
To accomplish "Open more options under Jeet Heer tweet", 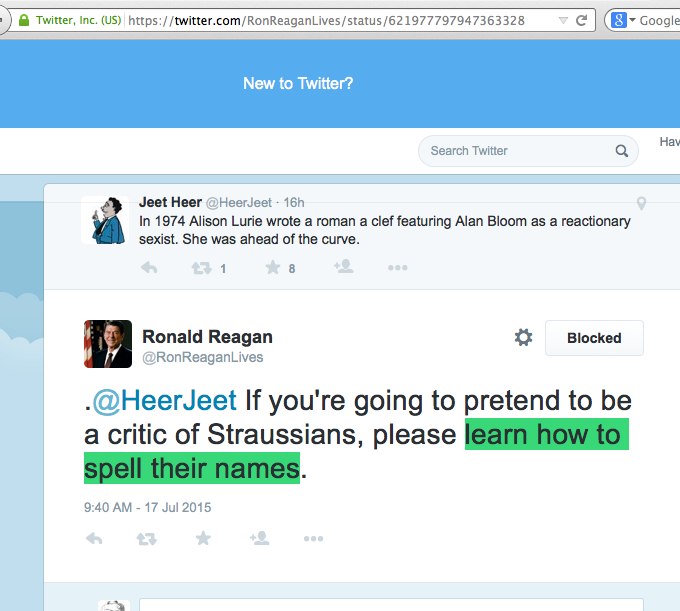I will pos(398,268).
